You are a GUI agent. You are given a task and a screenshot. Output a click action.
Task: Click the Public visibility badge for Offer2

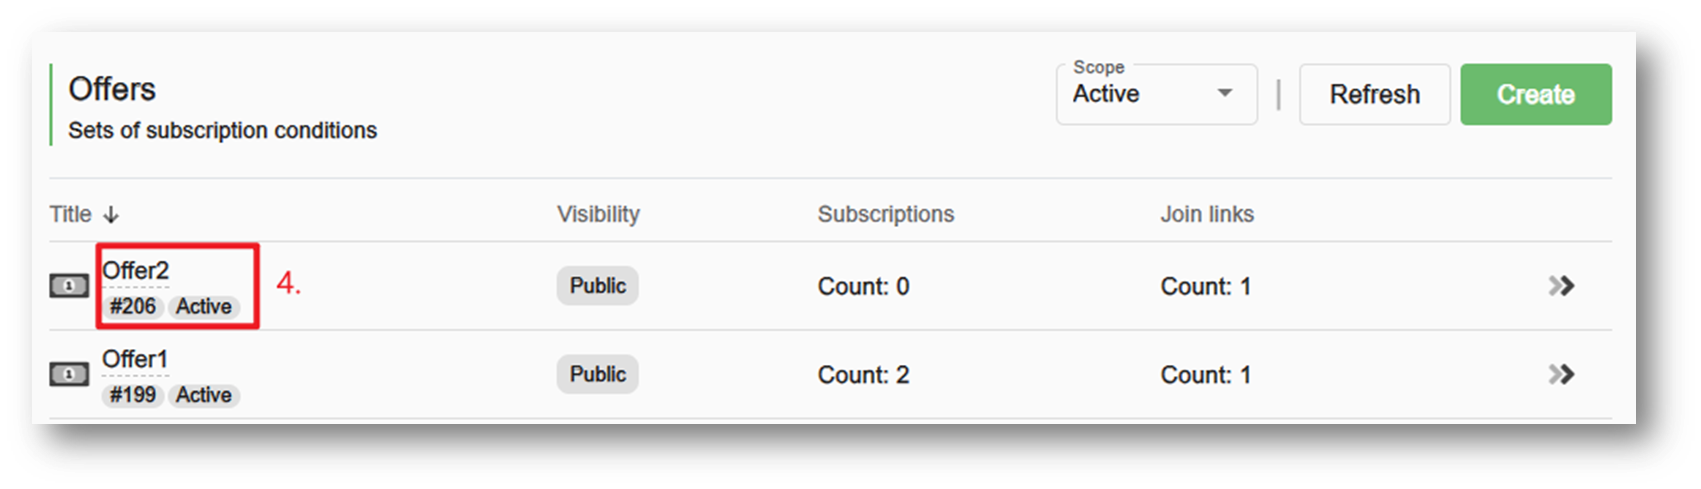(598, 286)
